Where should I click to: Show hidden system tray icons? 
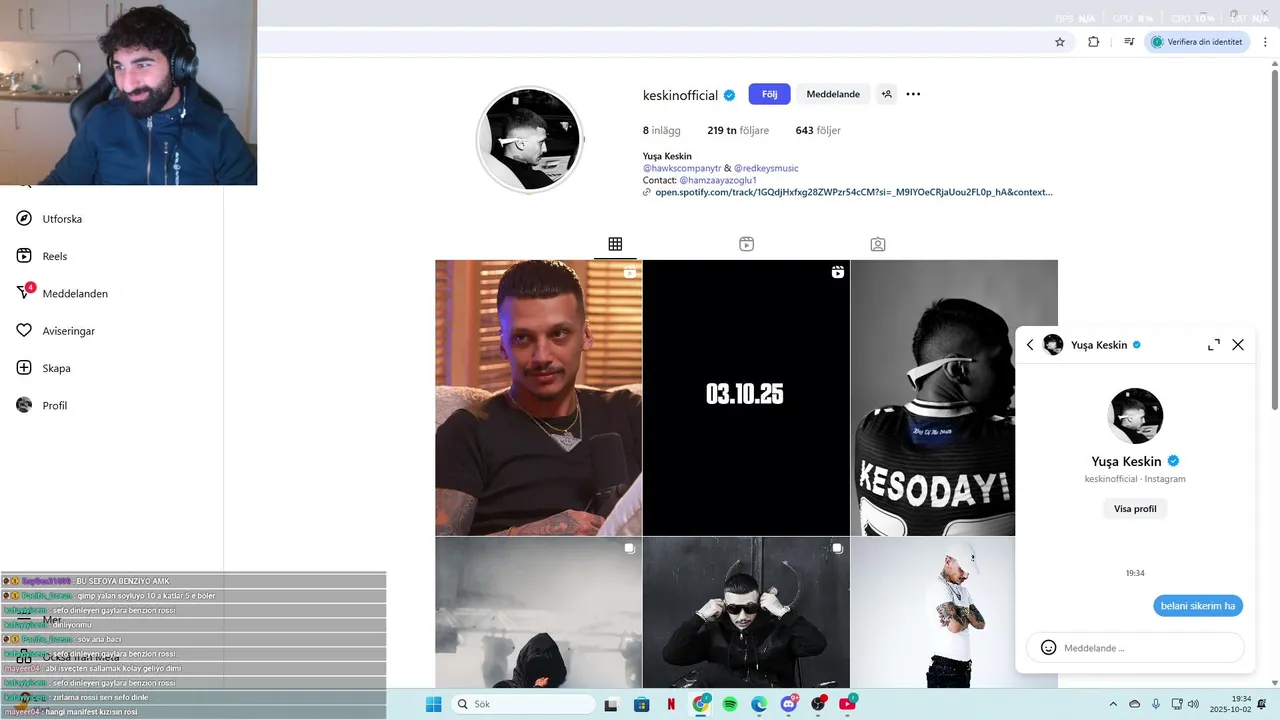1113,704
